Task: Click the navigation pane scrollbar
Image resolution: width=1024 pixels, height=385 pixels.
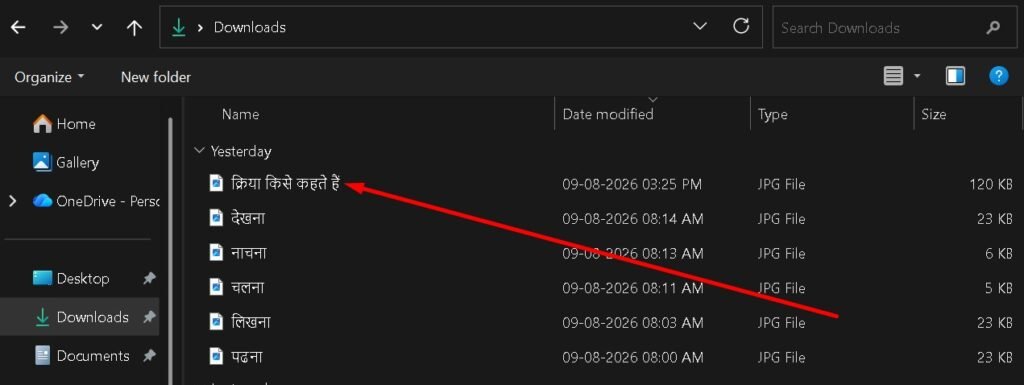Action: click(x=170, y=251)
